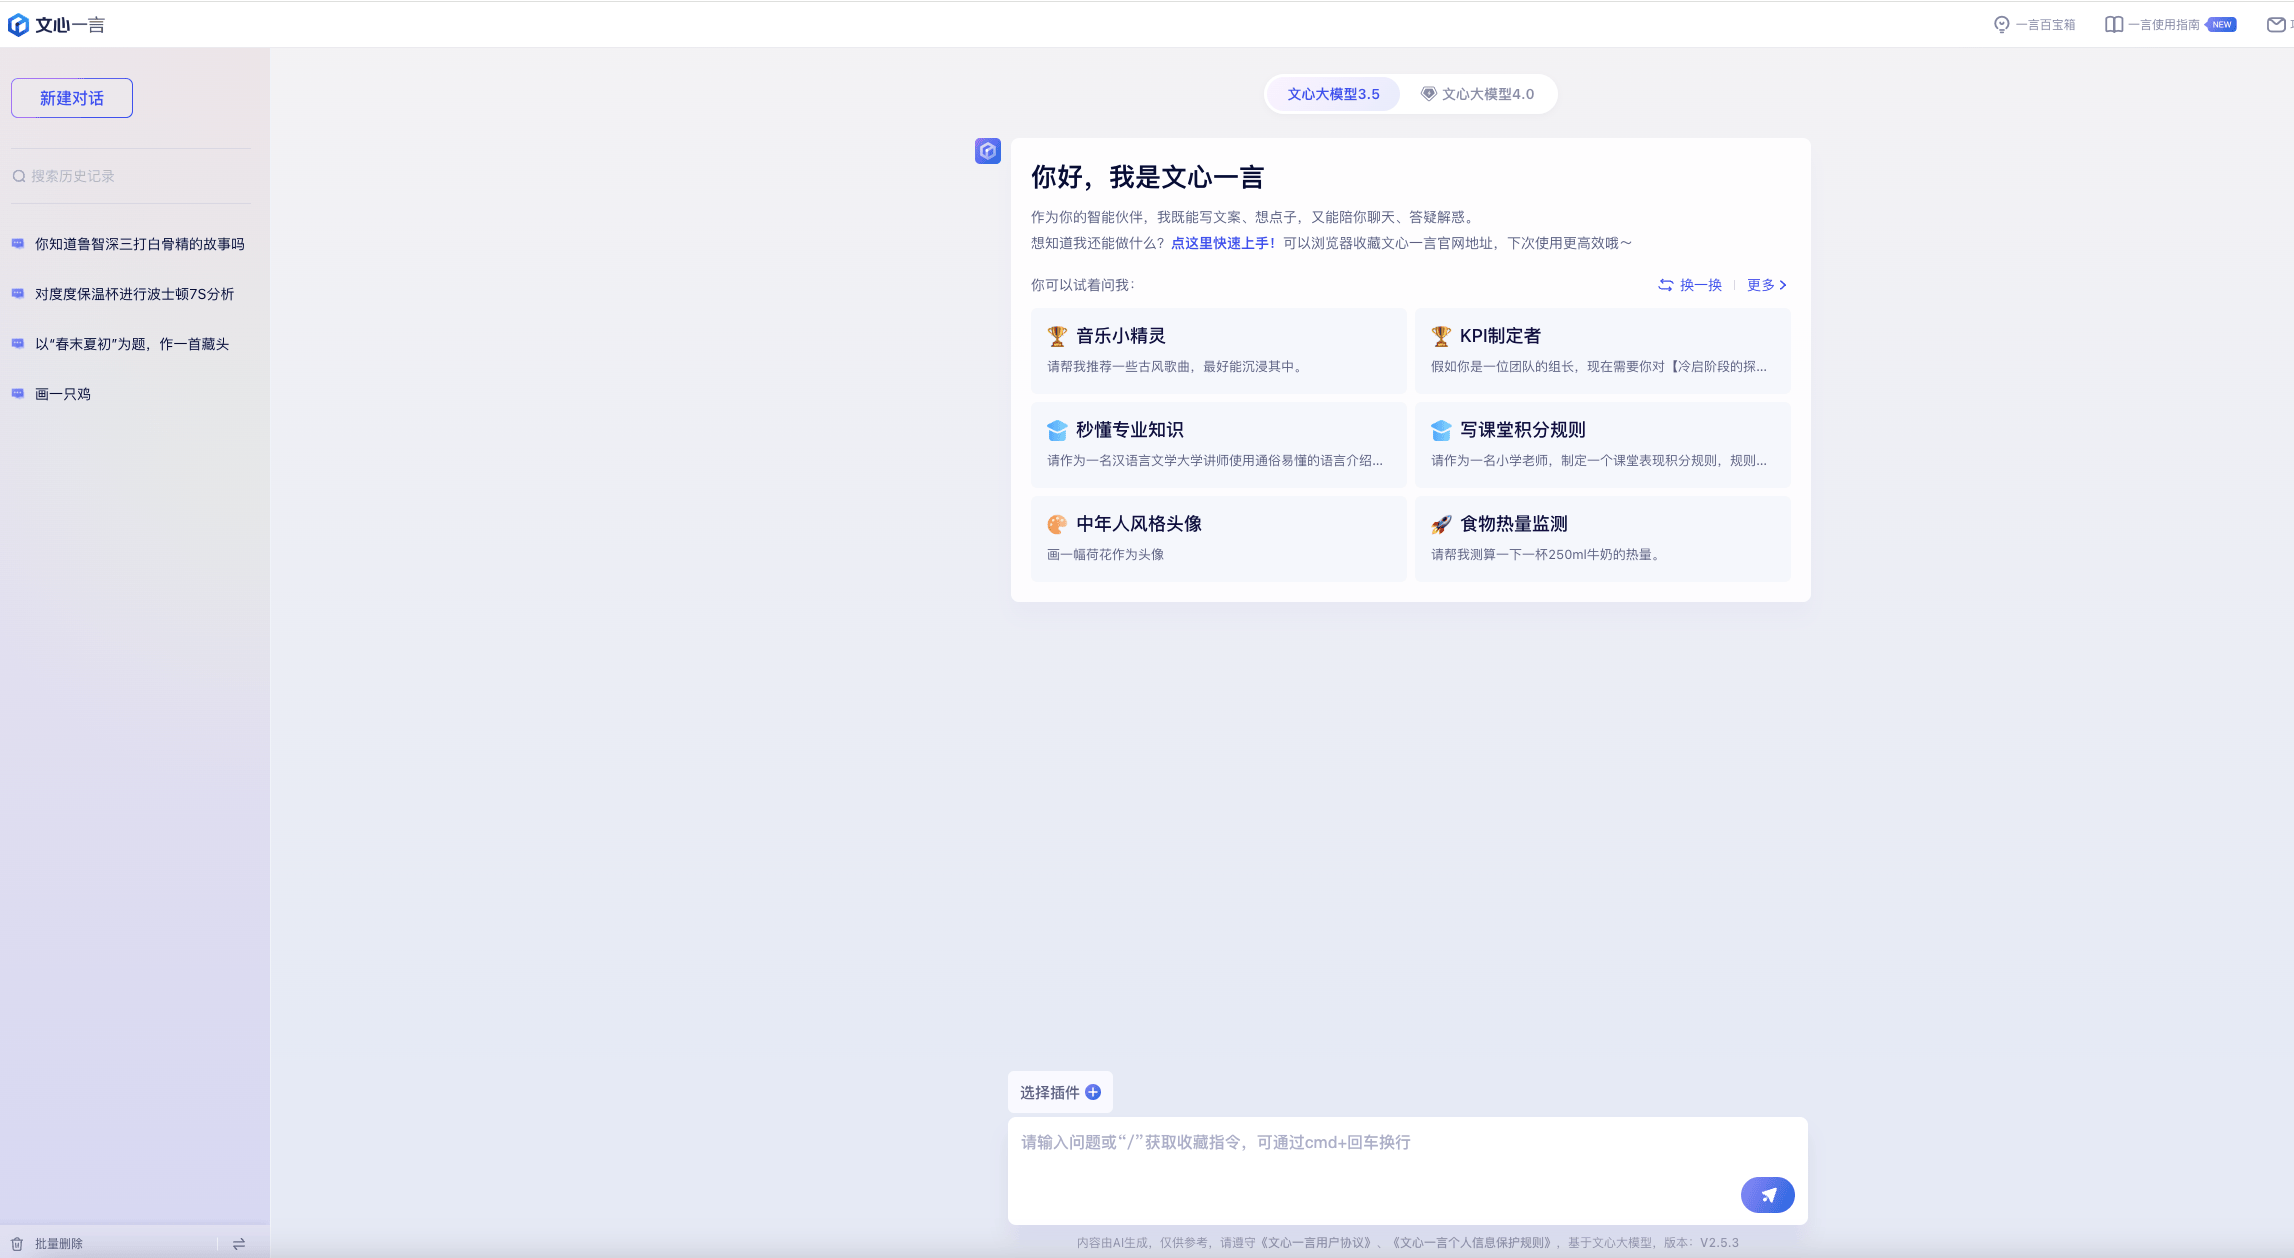
Task: Click the diamond icon of 文心大模型4.0
Action: point(1429,94)
